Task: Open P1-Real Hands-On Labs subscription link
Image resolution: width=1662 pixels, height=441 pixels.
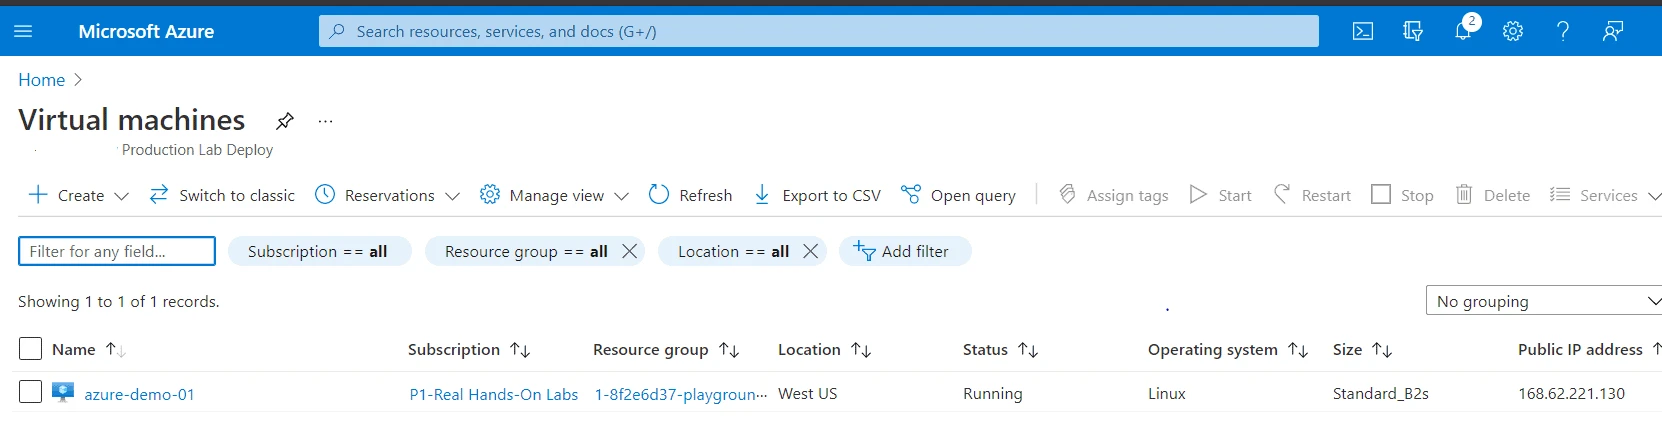Action: click(494, 394)
